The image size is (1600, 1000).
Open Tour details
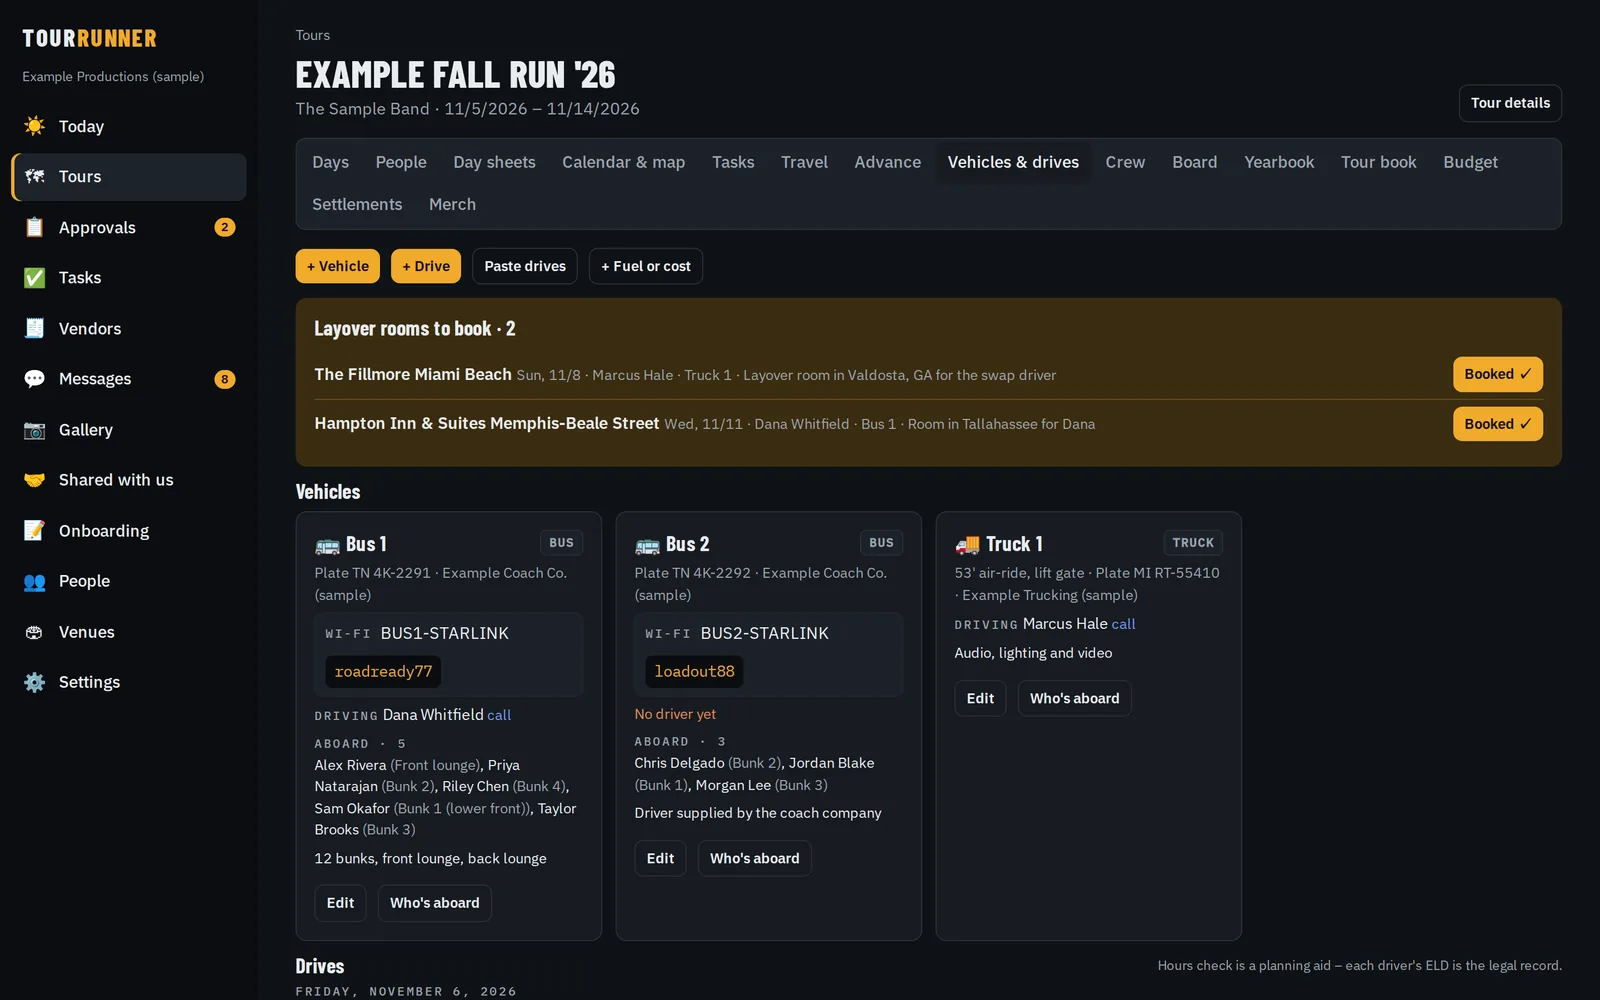tap(1510, 103)
